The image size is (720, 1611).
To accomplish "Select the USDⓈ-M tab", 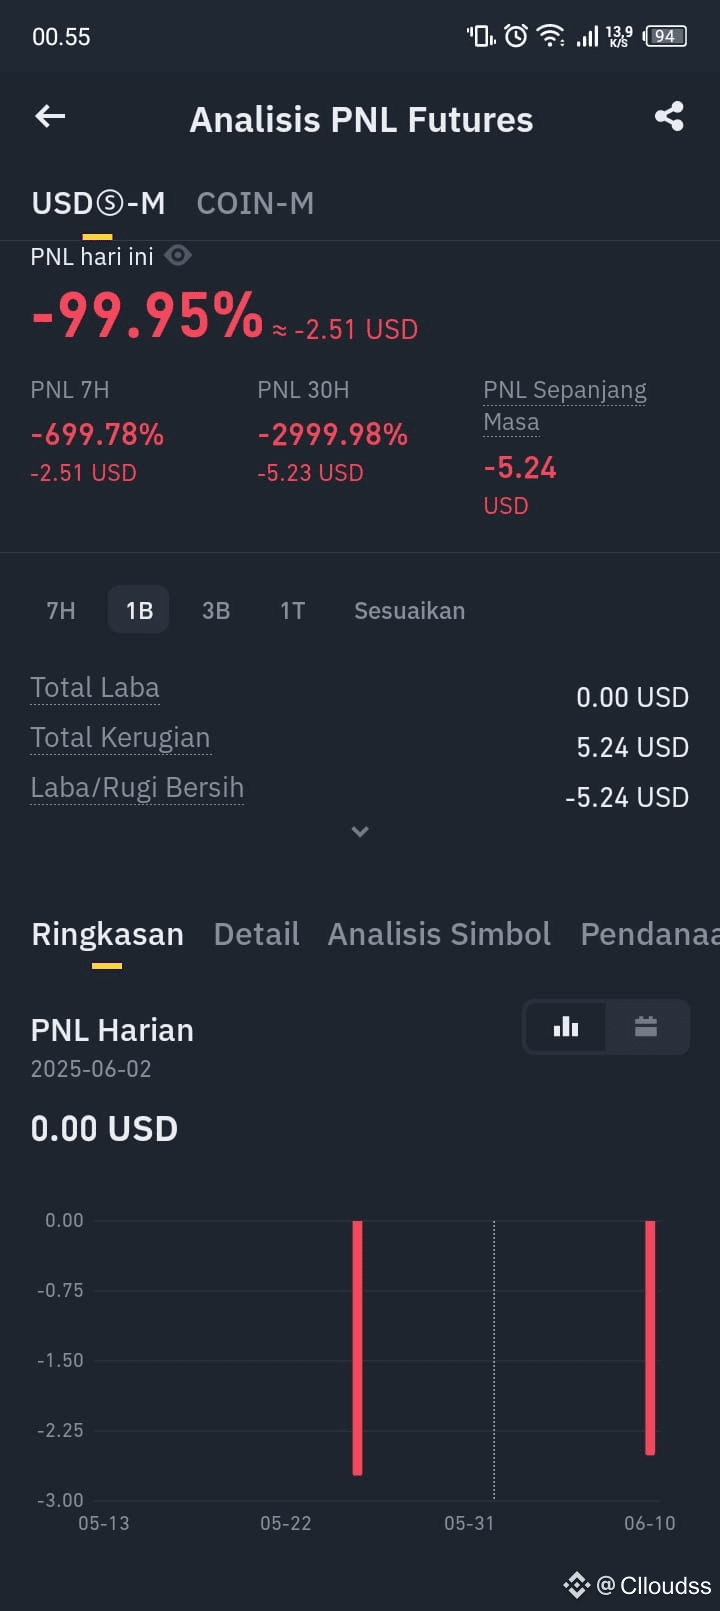I will tap(98, 203).
